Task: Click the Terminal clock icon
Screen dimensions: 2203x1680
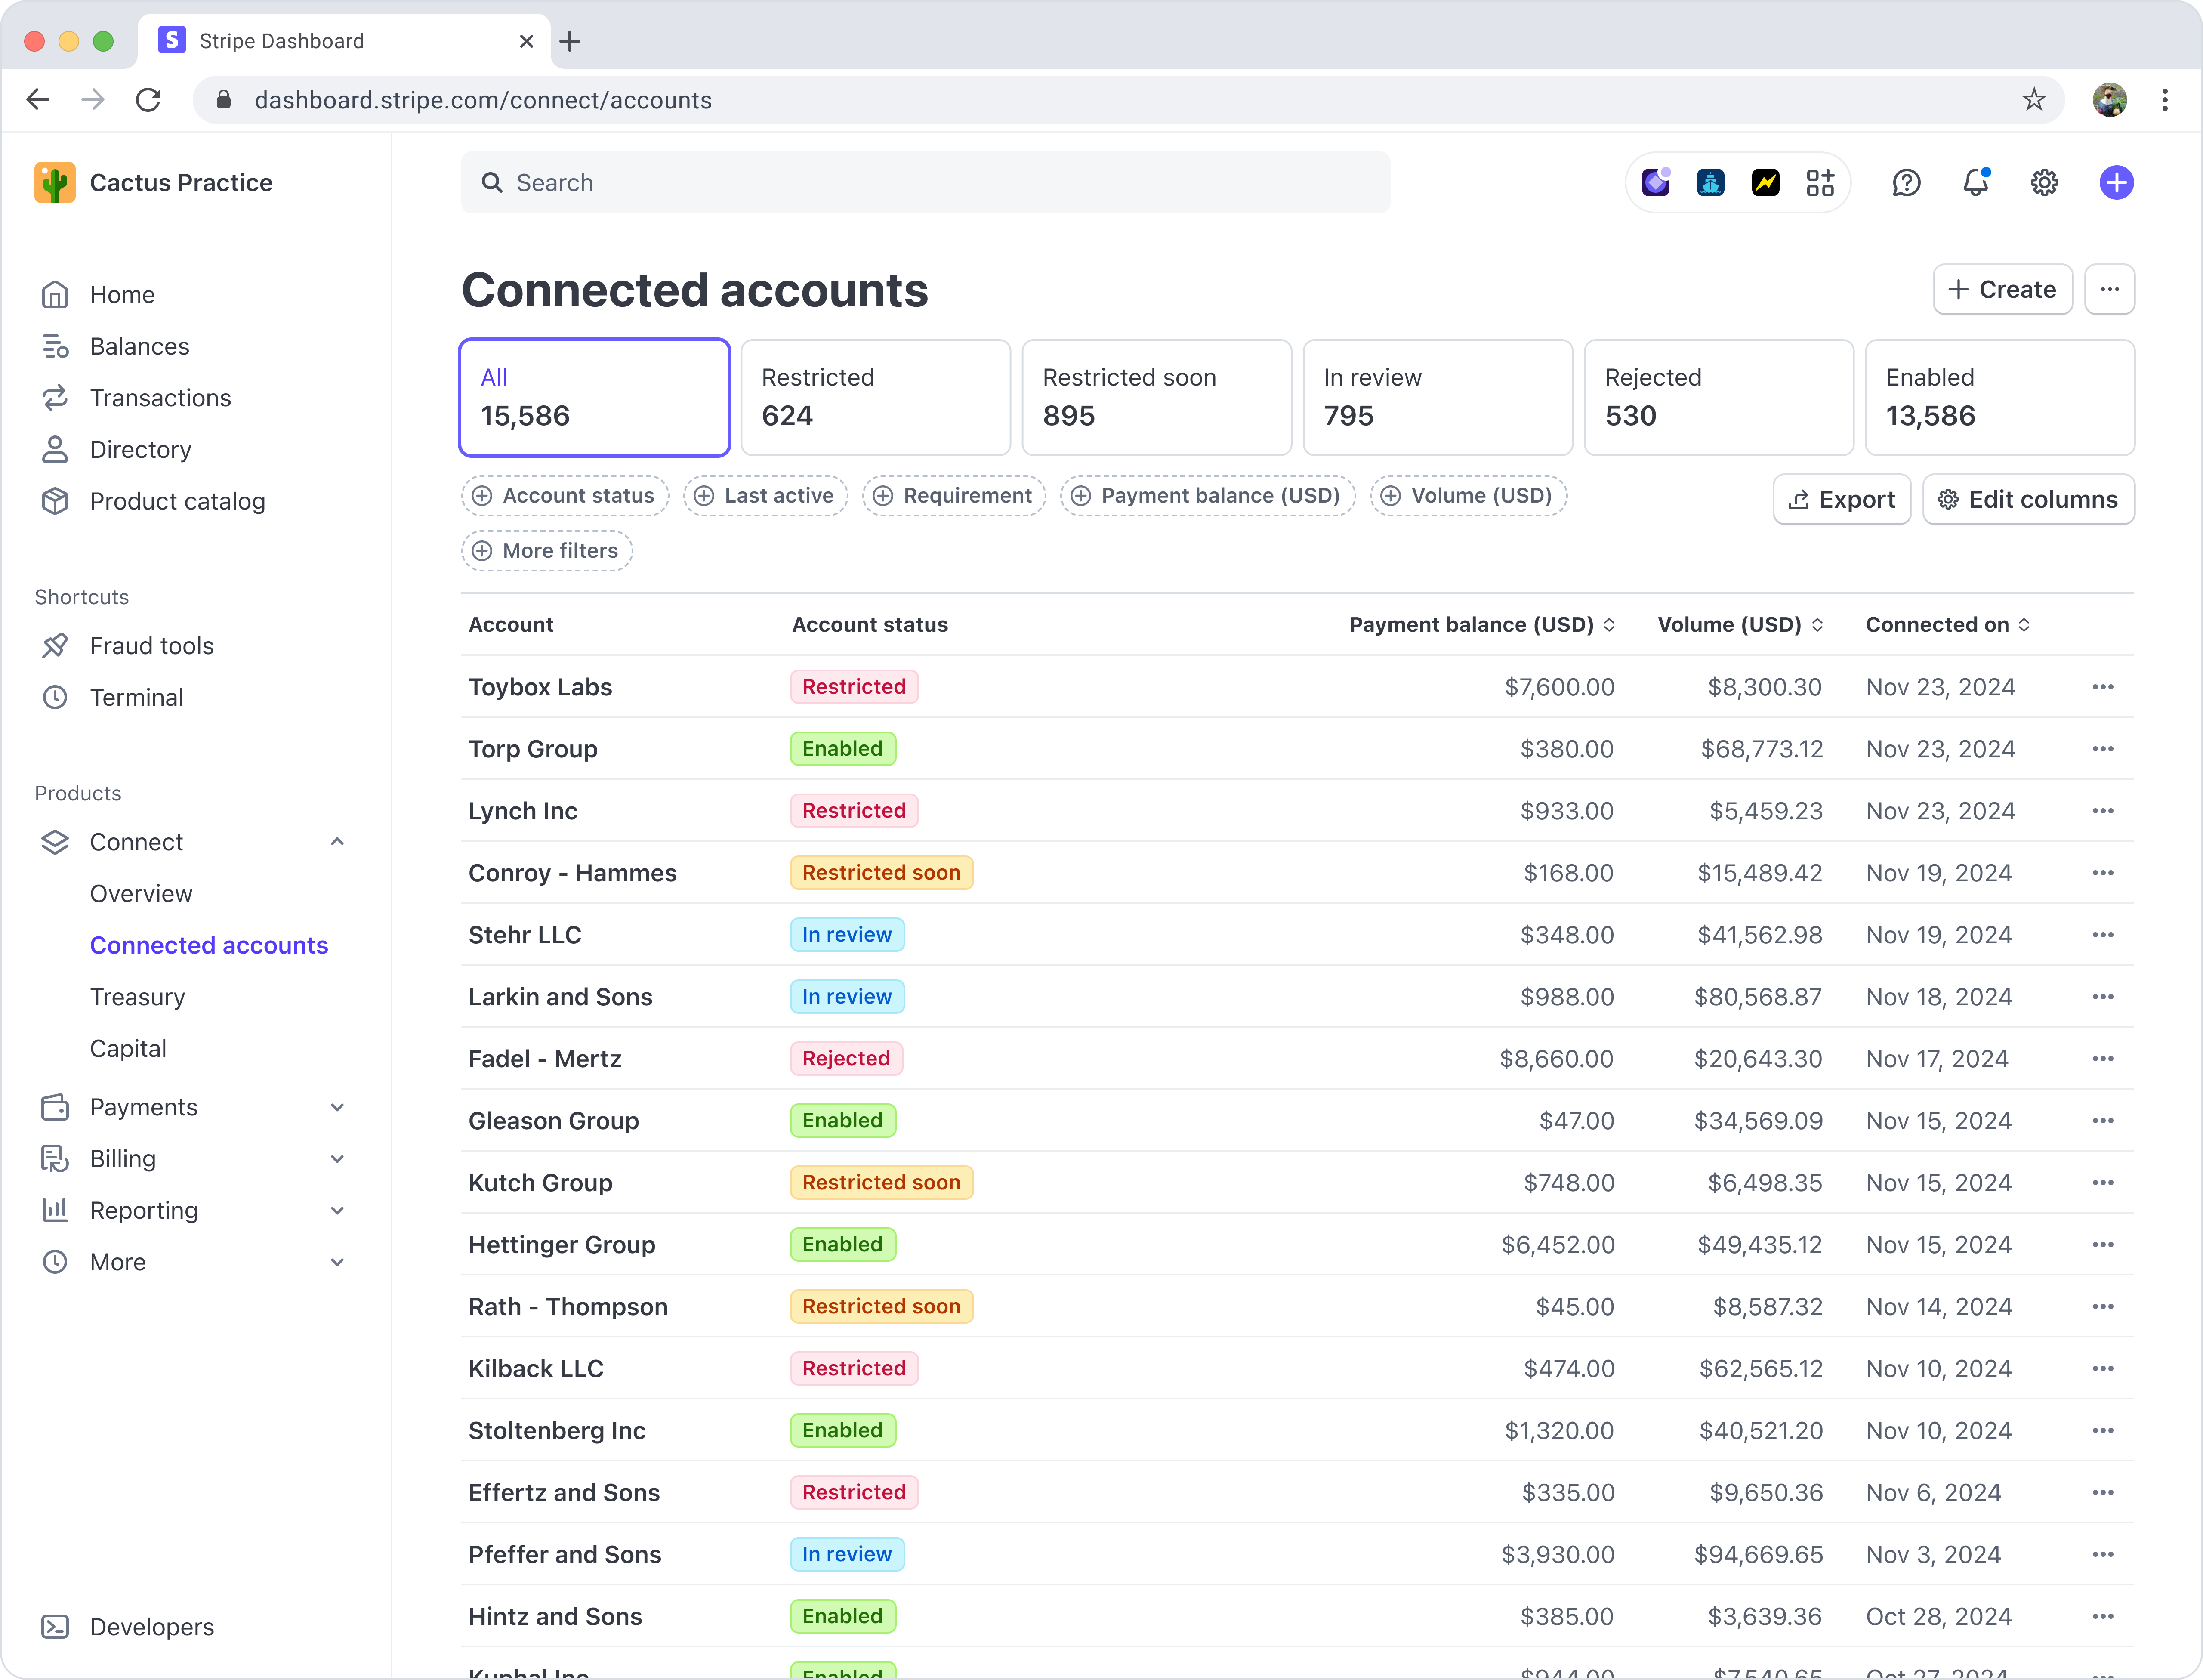Action: pos(55,697)
